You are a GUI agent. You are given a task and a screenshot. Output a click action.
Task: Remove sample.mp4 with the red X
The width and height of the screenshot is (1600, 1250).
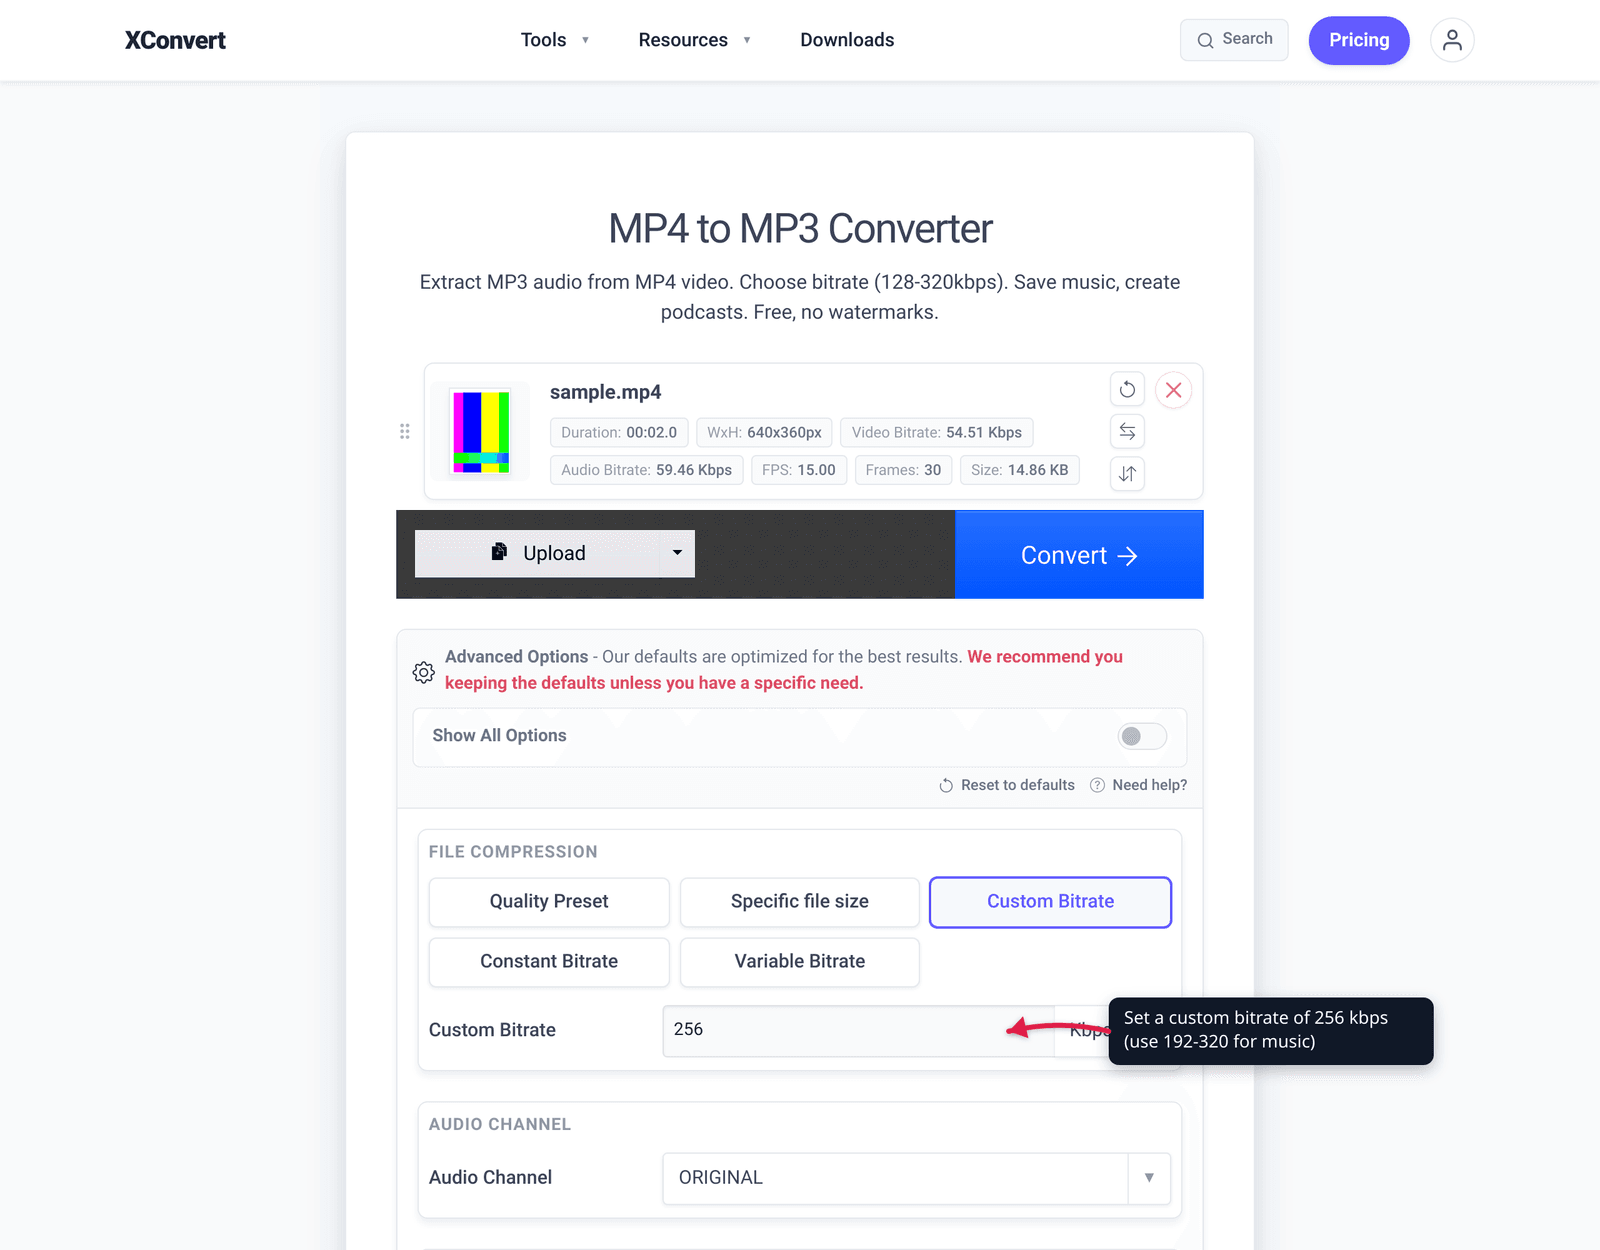[x=1174, y=390]
